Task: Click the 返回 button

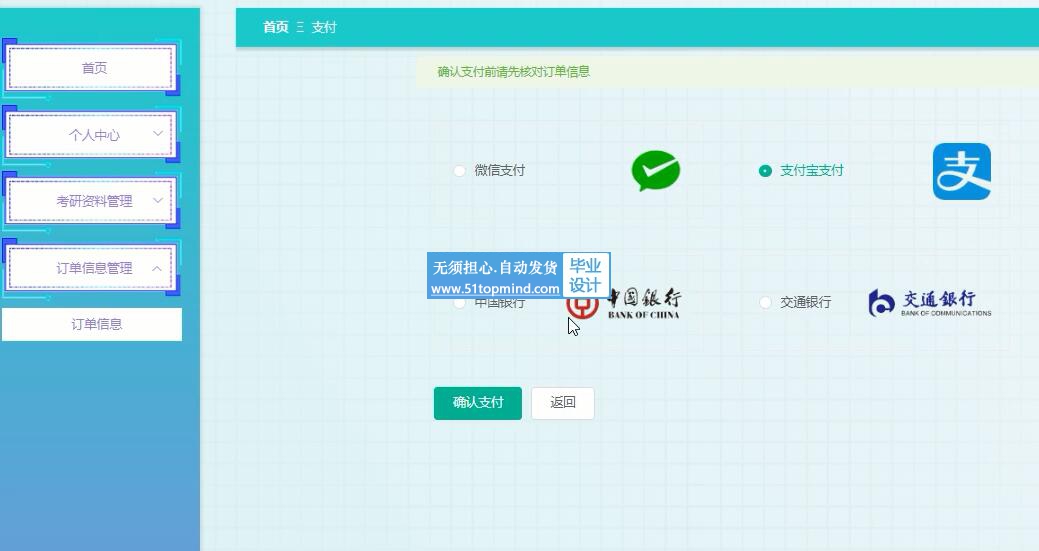Action: 563,403
